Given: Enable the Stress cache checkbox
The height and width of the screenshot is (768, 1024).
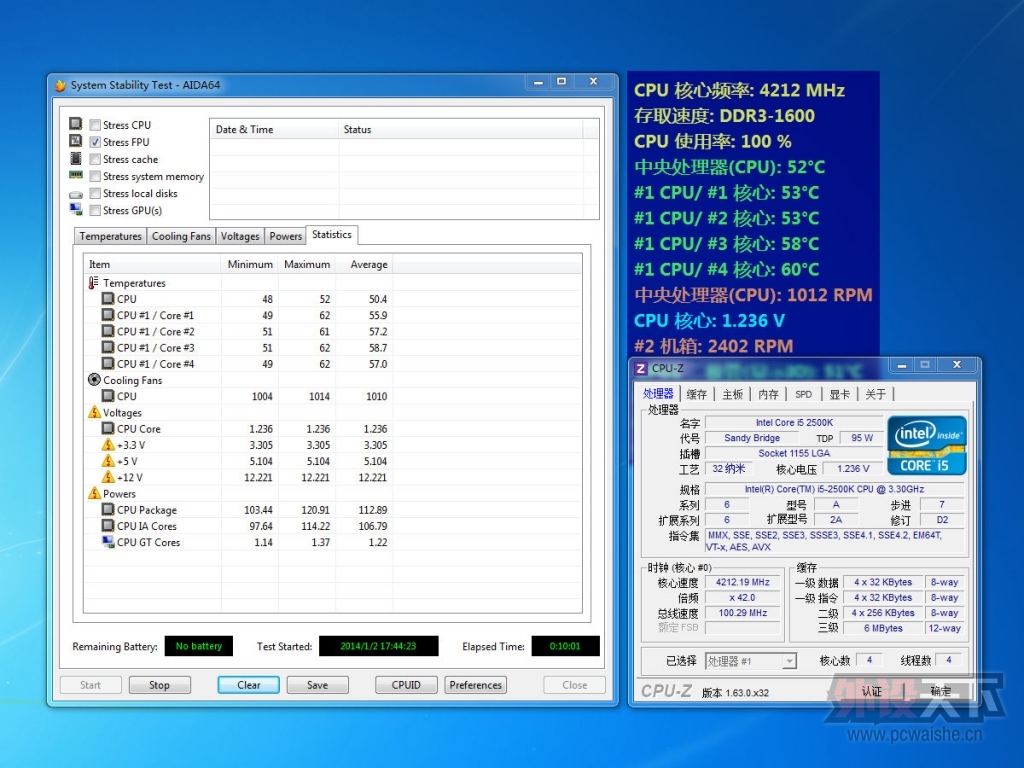Looking at the screenshot, I should [95, 159].
